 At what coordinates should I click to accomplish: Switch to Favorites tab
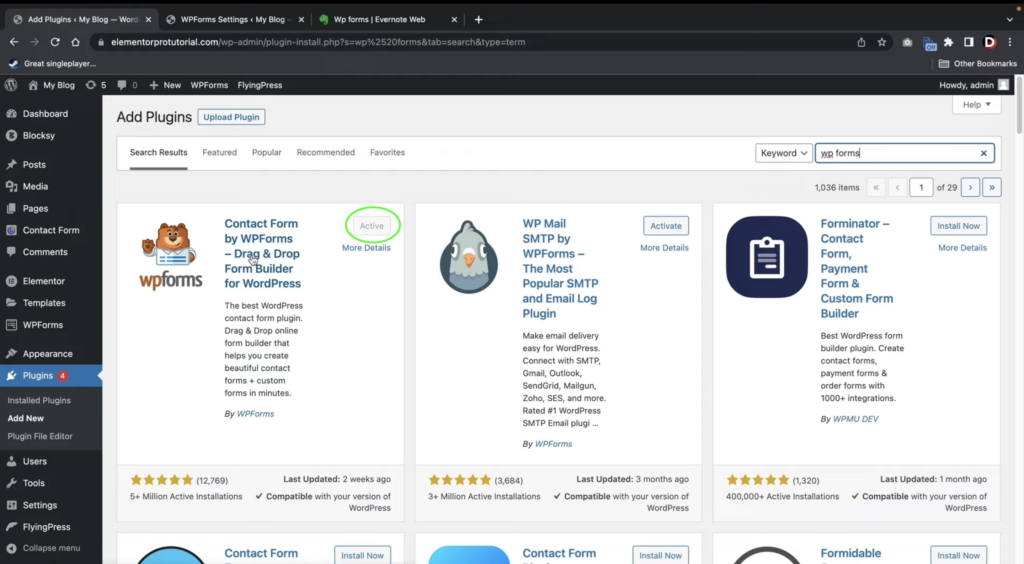coord(387,152)
